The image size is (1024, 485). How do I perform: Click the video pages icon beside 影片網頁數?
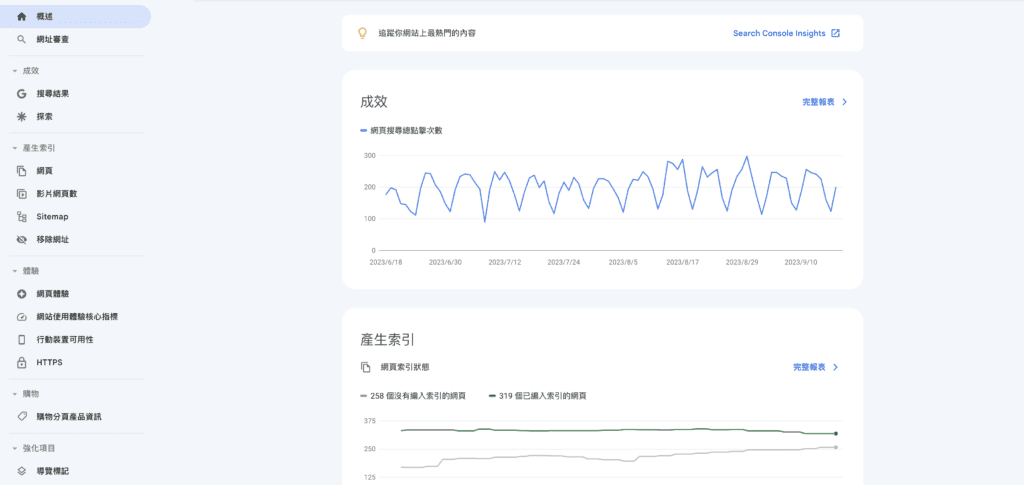22,194
